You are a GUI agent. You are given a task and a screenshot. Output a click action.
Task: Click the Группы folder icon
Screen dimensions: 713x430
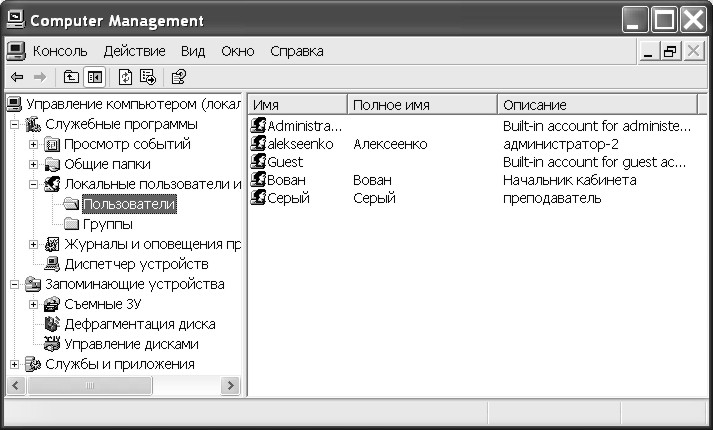tap(71, 224)
